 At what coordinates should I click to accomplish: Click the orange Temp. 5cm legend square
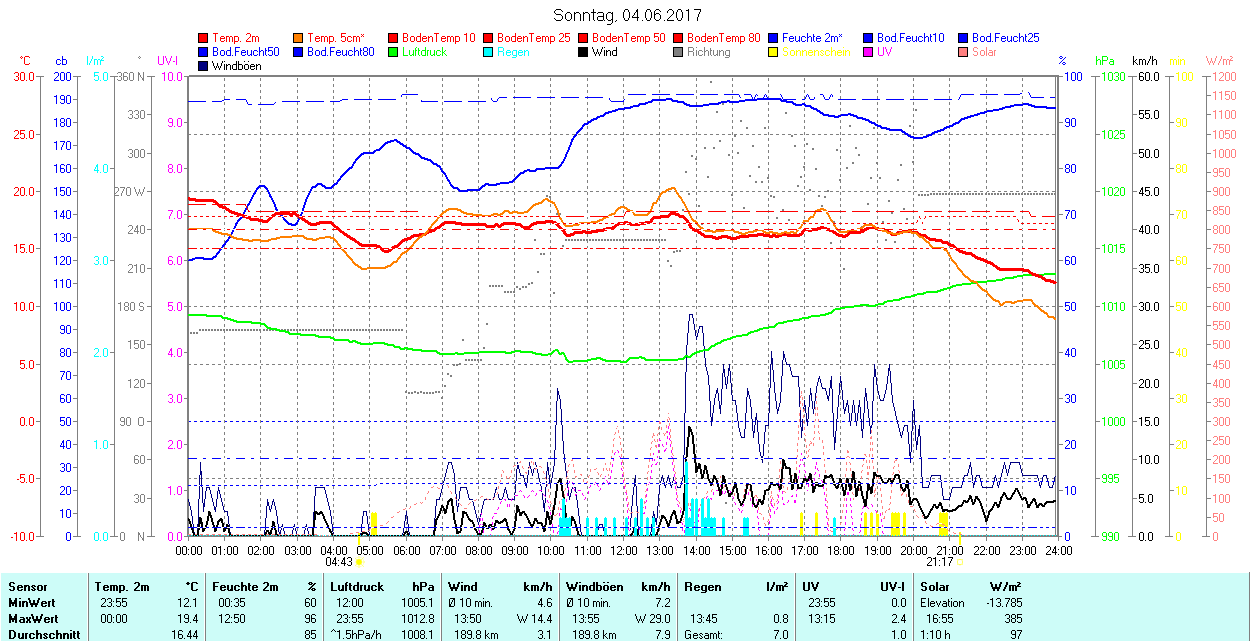click(299, 38)
